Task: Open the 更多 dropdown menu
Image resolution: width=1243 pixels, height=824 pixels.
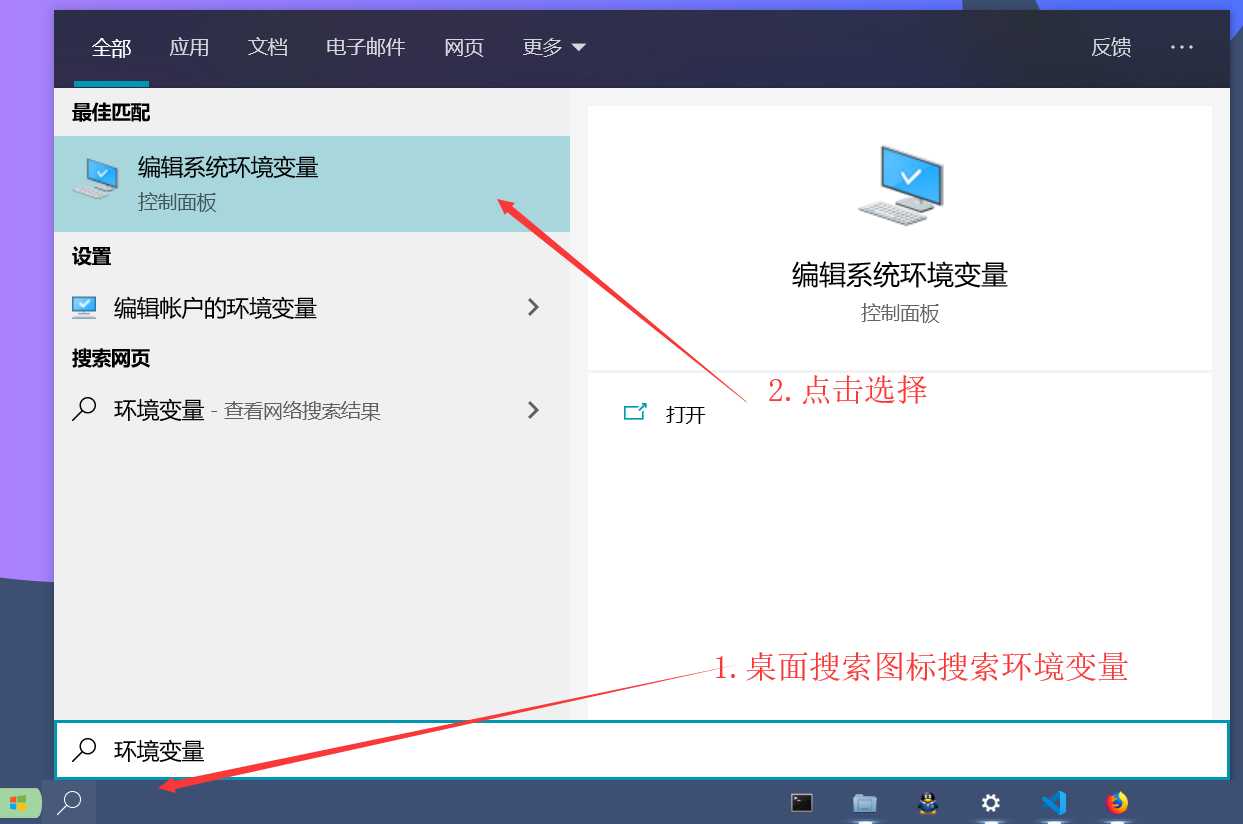Action: click(554, 48)
